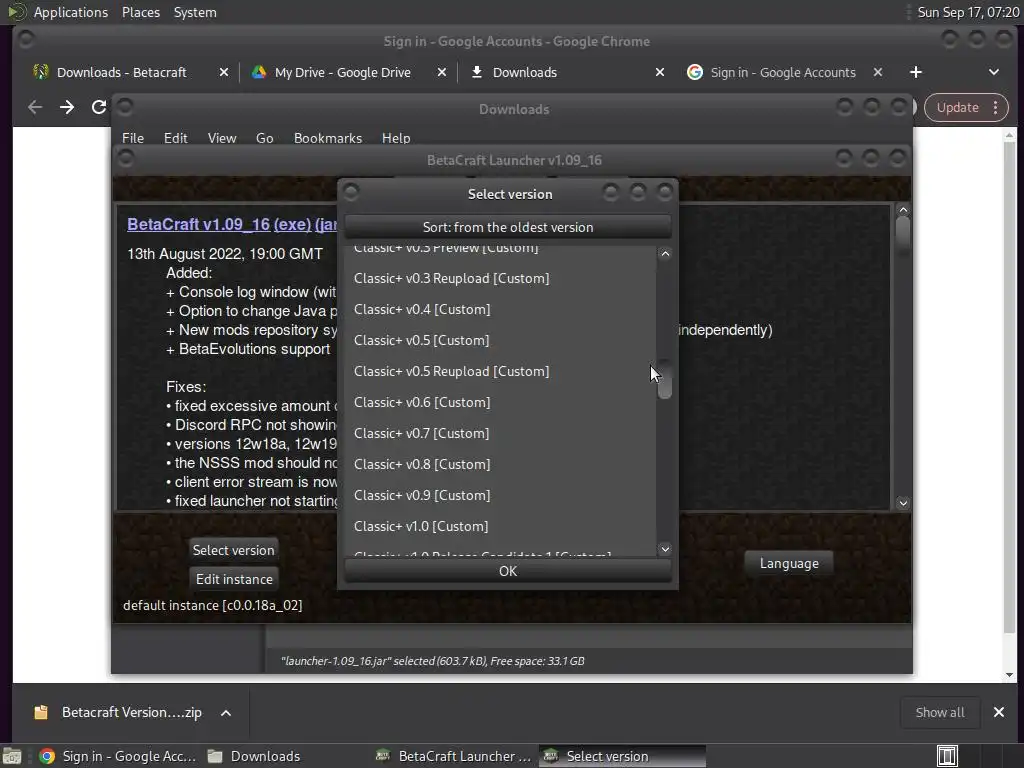Close the Downloads - Betacraft tab
Screen dimensions: 1024x768
[x=224, y=72]
